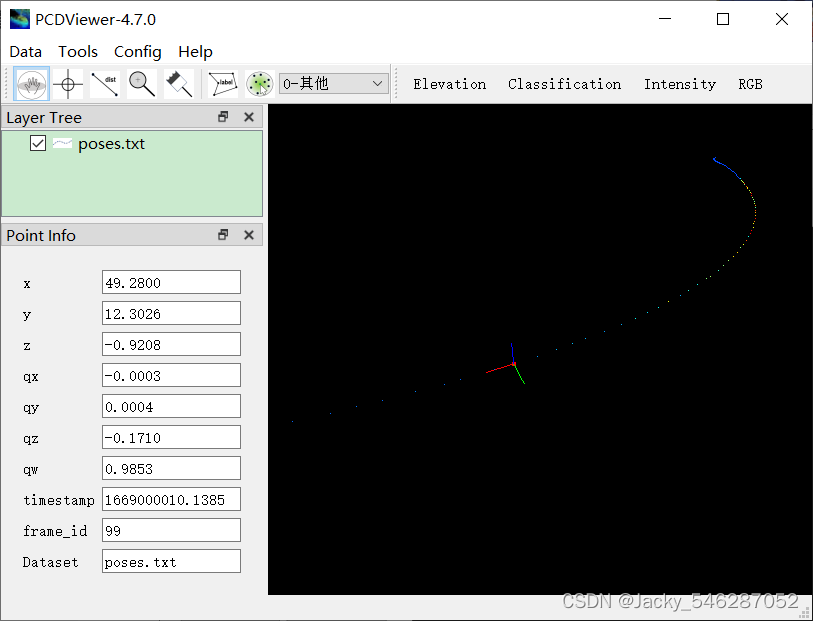Close the Layer Tree panel
The height and width of the screenshot is (621, 813).
tap(249, 117)
